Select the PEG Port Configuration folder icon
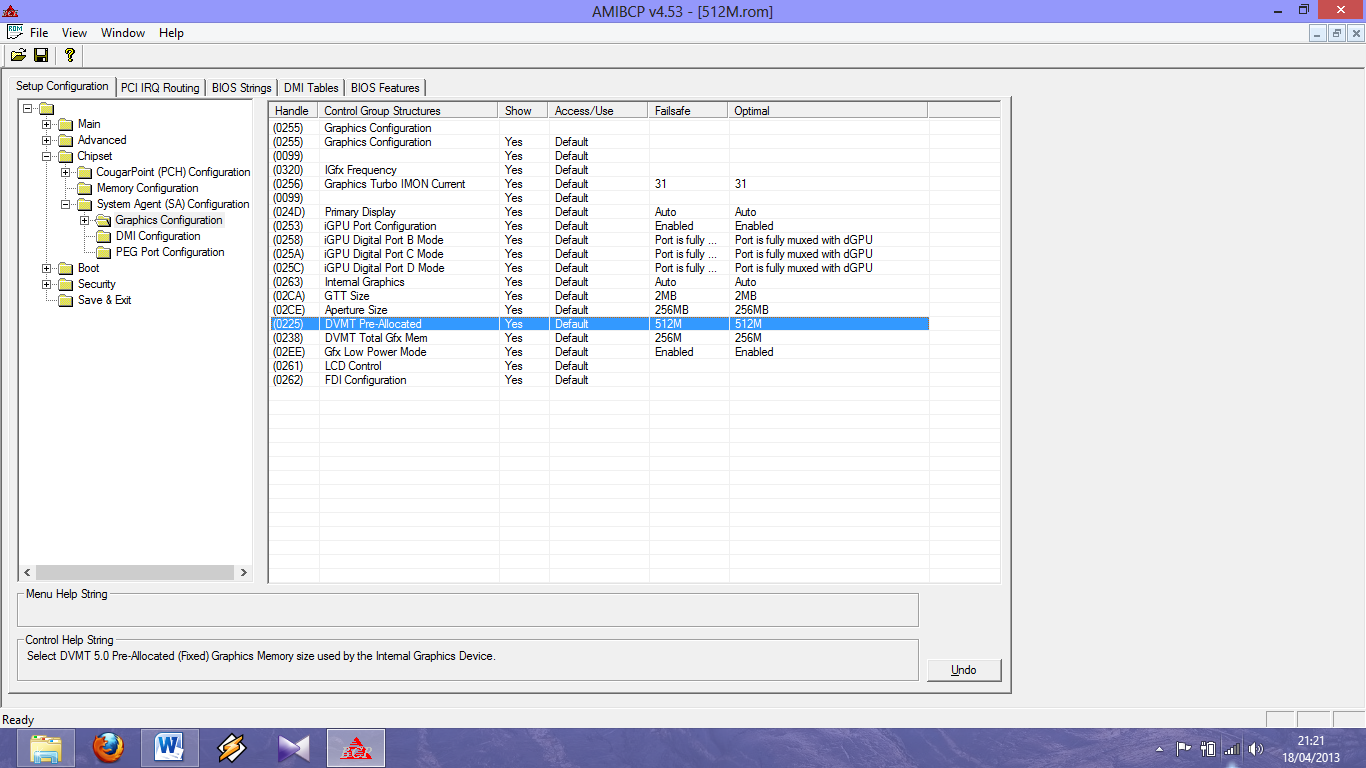1366x768 pixels. tap(103, 252)
